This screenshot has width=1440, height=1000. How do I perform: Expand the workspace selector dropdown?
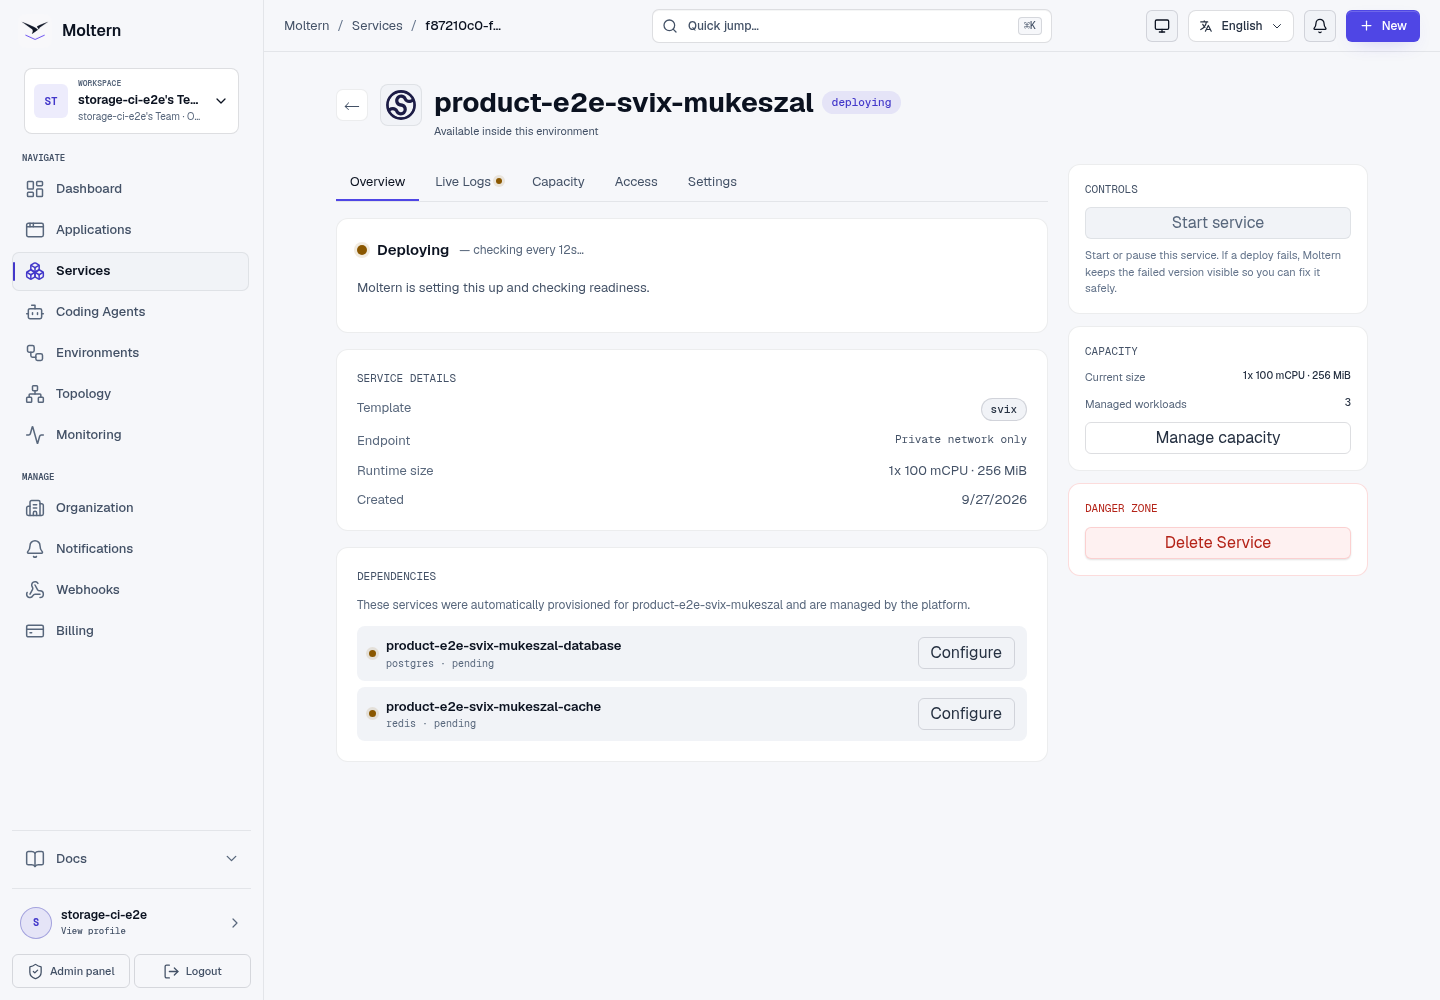pyautogui.click(x=131, y=101)
